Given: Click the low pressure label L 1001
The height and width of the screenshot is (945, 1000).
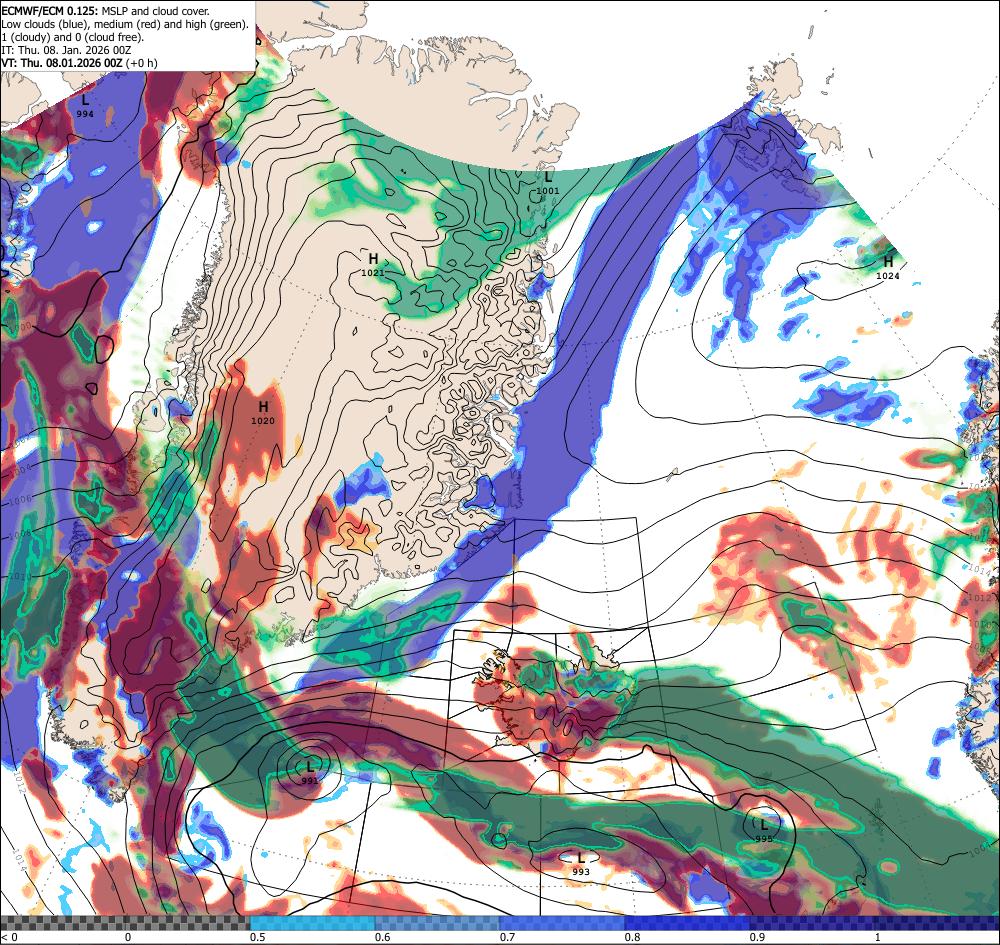Looking at the screenshot, I should tap(548, 182).
